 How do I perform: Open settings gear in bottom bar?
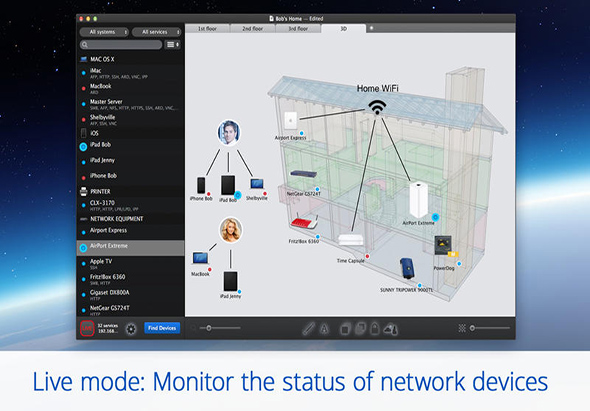[x=131, y=329]
